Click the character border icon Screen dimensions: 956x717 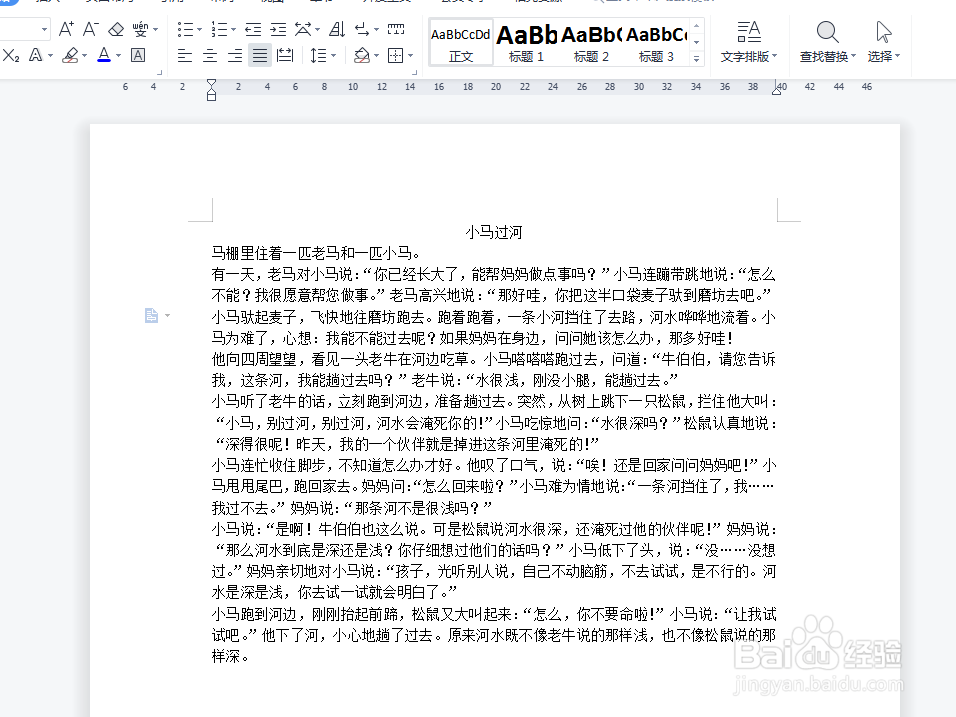136,55
